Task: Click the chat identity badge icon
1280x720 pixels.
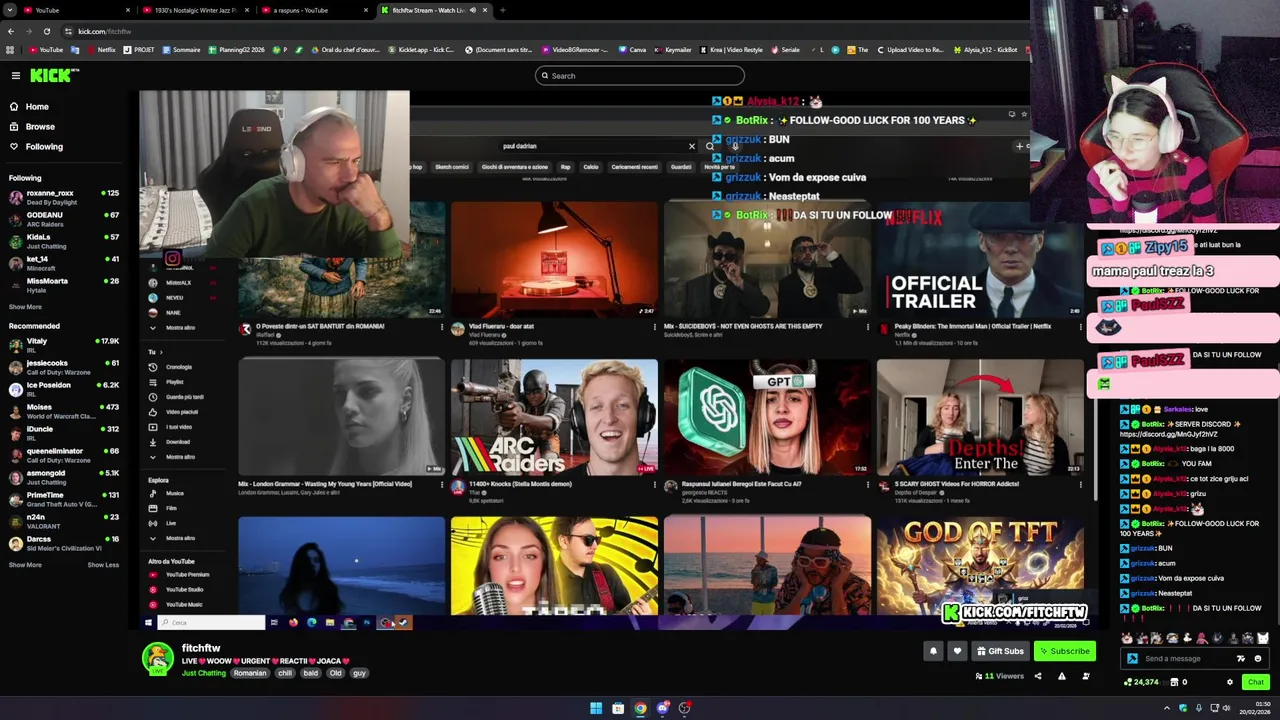Action: coord(1132,659)
